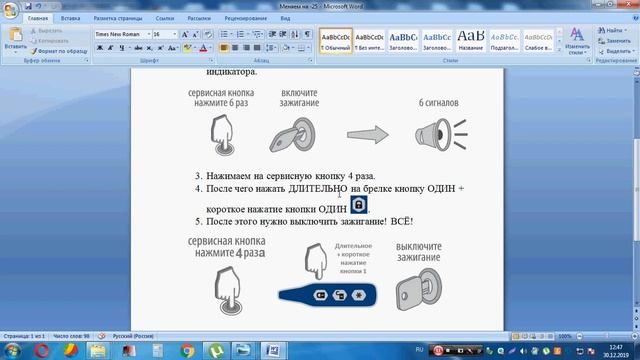Increase paragraph indent
Screen dimensions: 640x360
283,34
